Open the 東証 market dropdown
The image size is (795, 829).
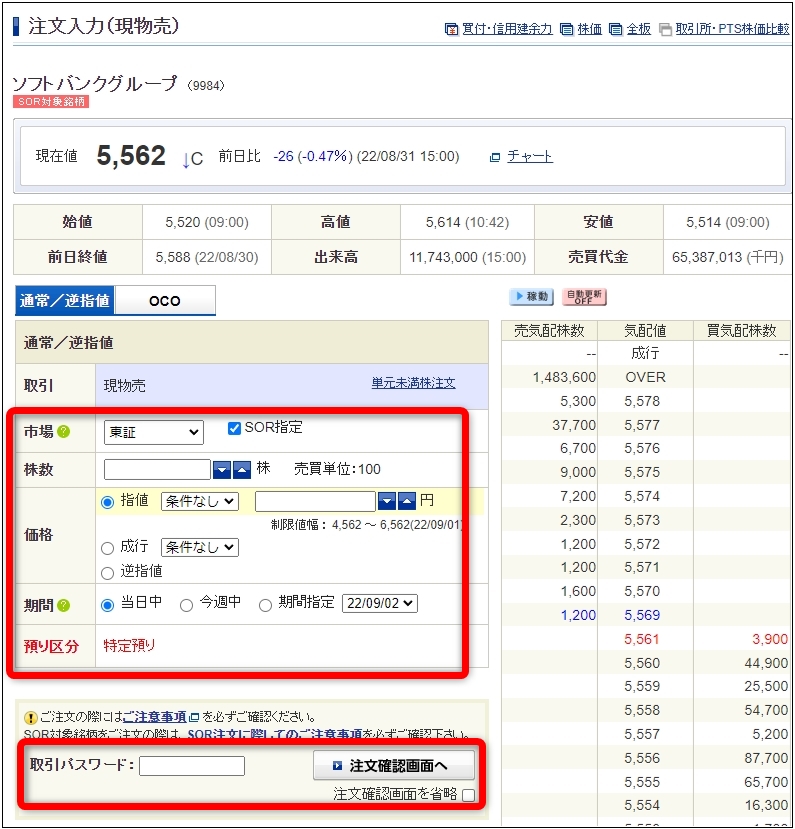153,432
